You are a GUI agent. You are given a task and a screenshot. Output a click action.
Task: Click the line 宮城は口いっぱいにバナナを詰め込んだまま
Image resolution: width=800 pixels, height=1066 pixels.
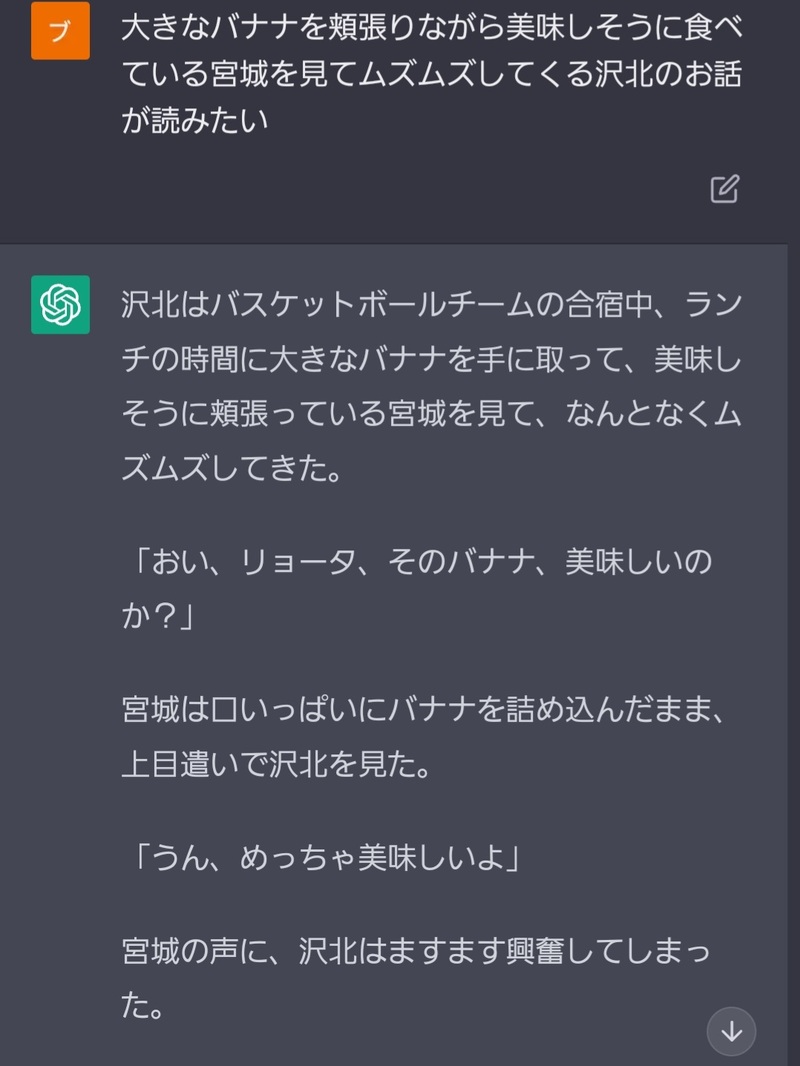pyautogui.click(x=420, y=710)
